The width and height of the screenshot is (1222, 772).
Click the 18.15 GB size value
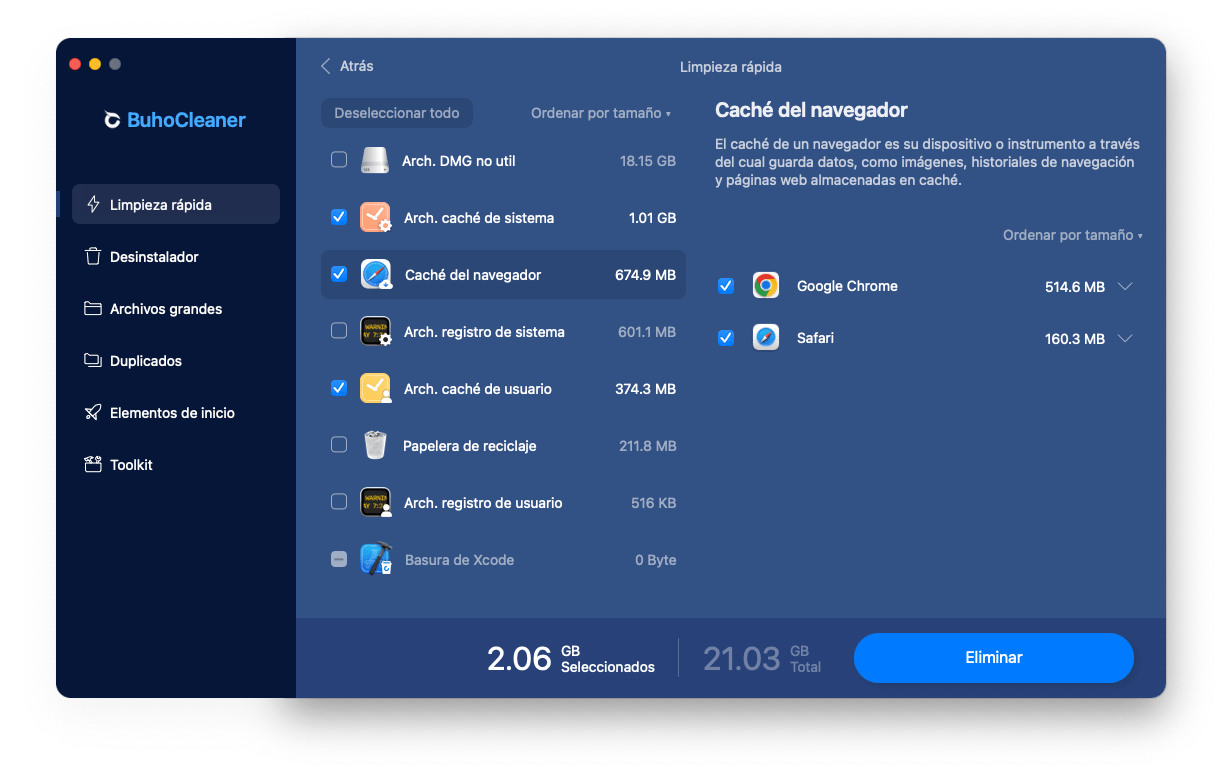click(x=647, y=161)
